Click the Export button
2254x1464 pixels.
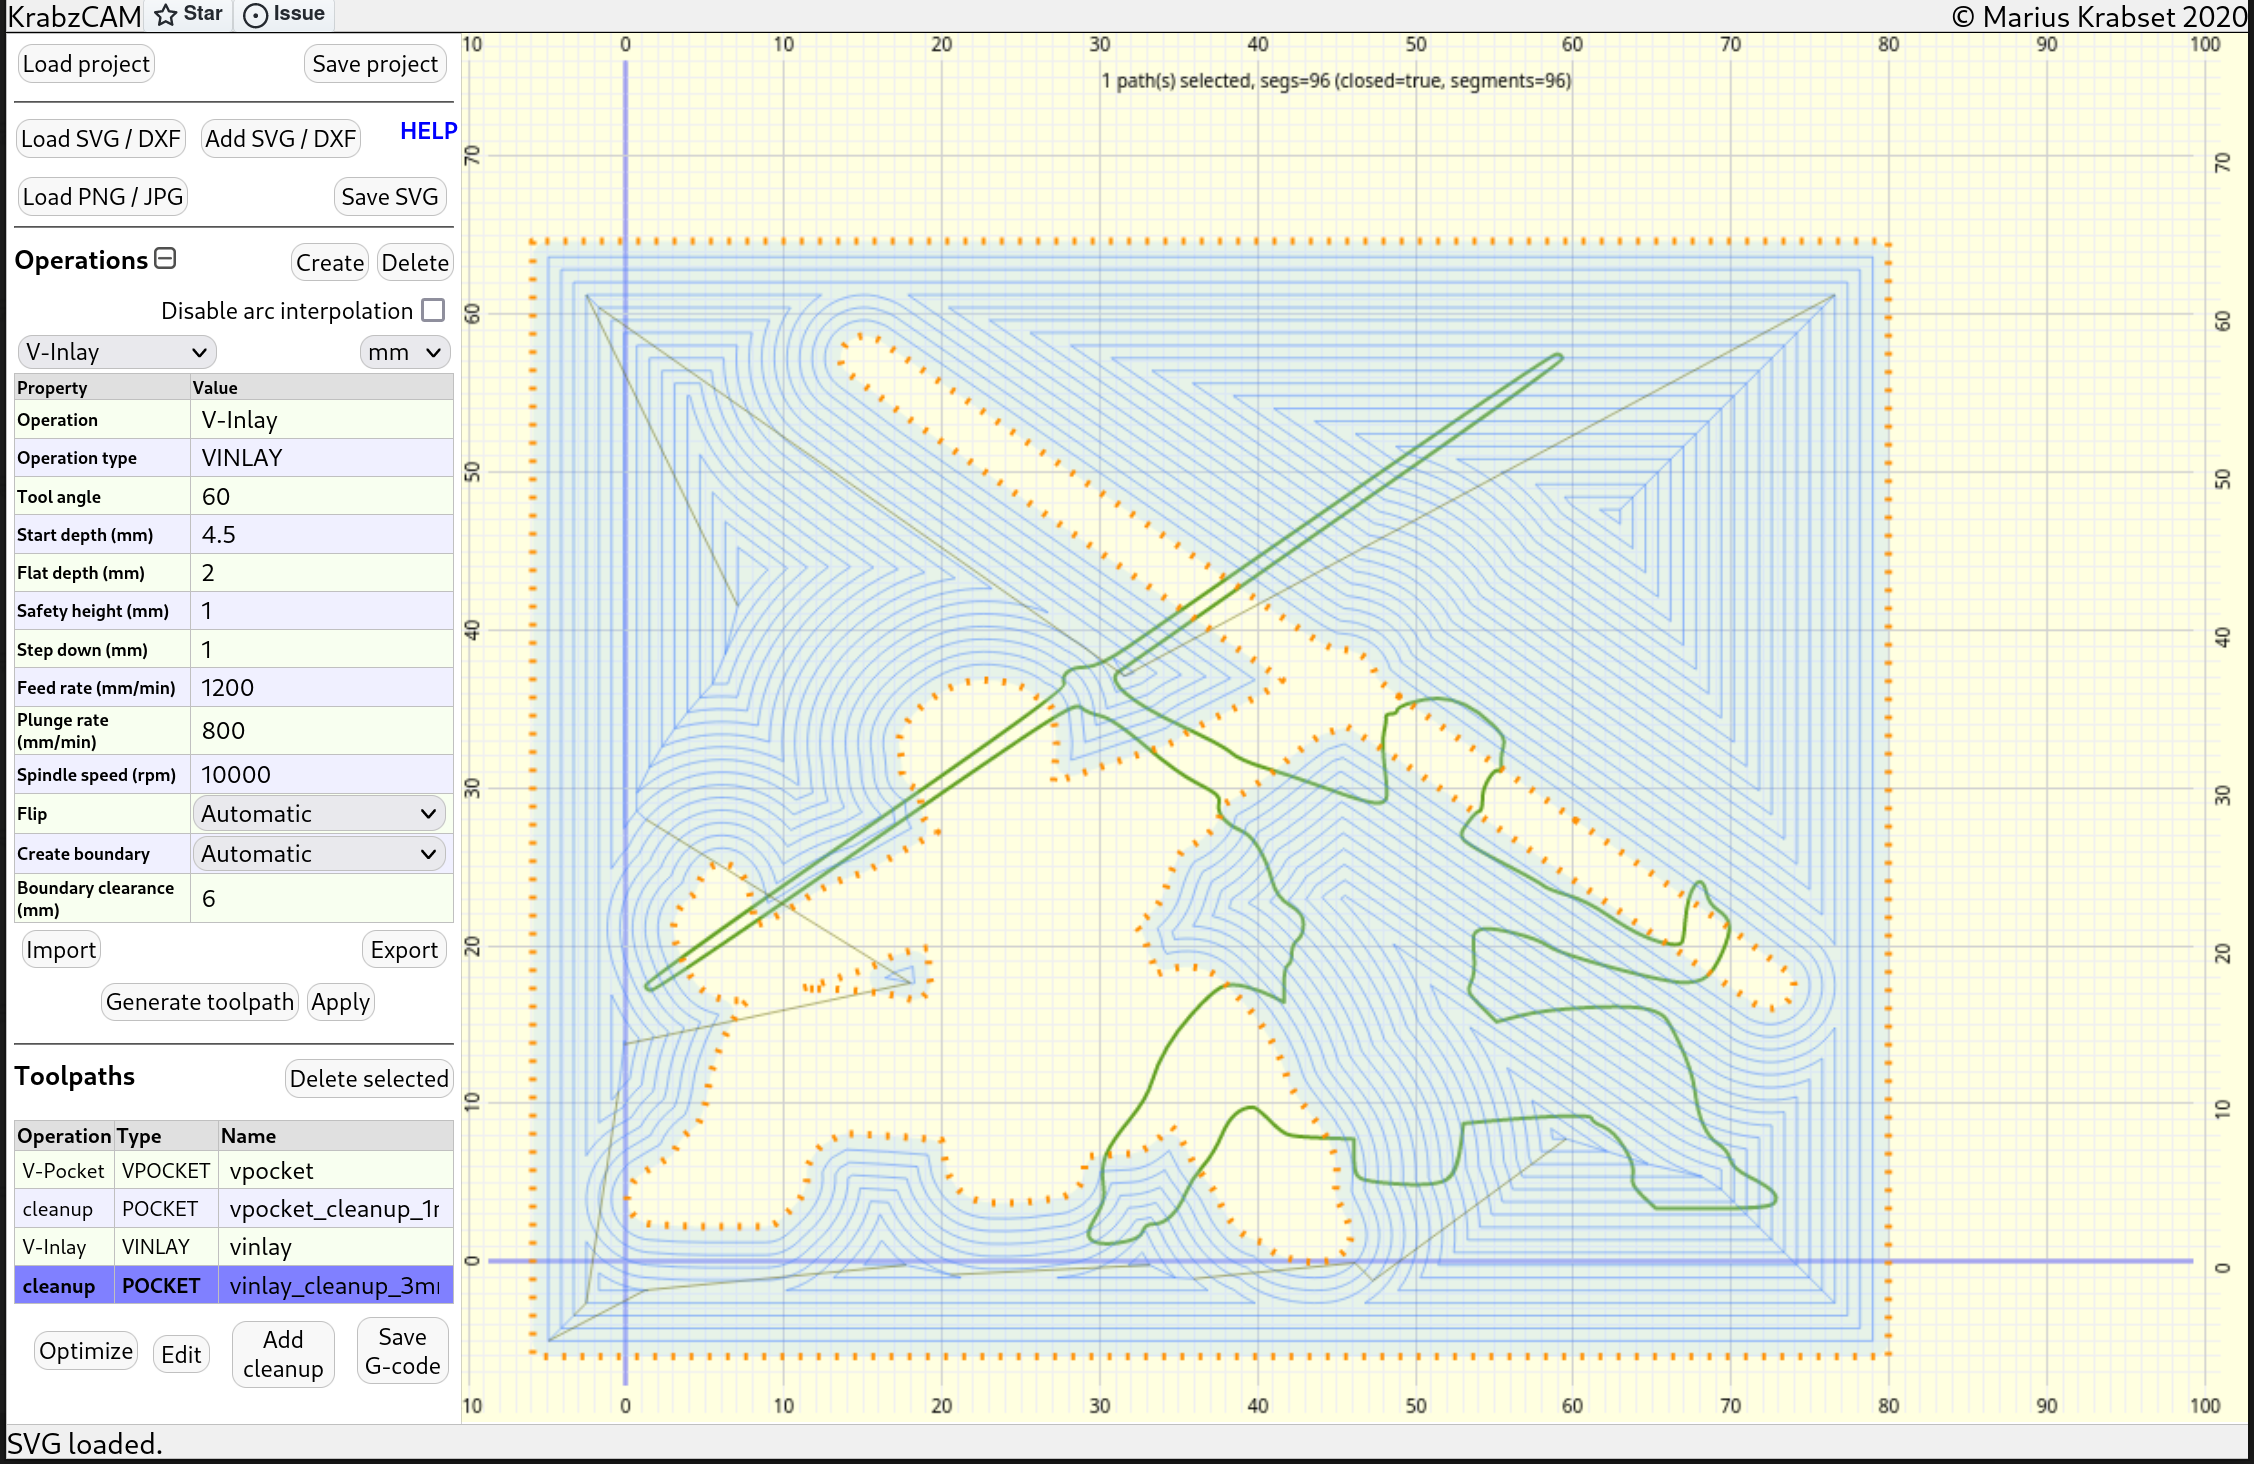click(x=404, y=950)
